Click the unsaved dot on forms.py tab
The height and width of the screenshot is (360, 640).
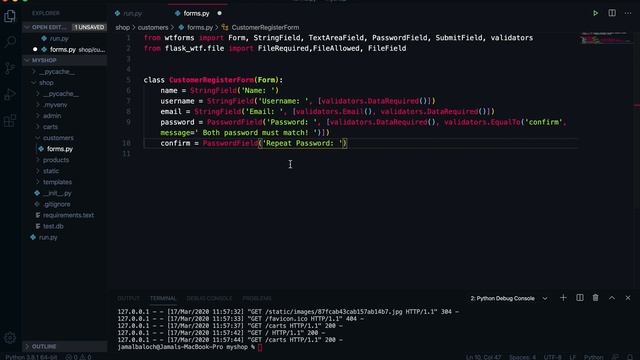[x=219, y=13]
